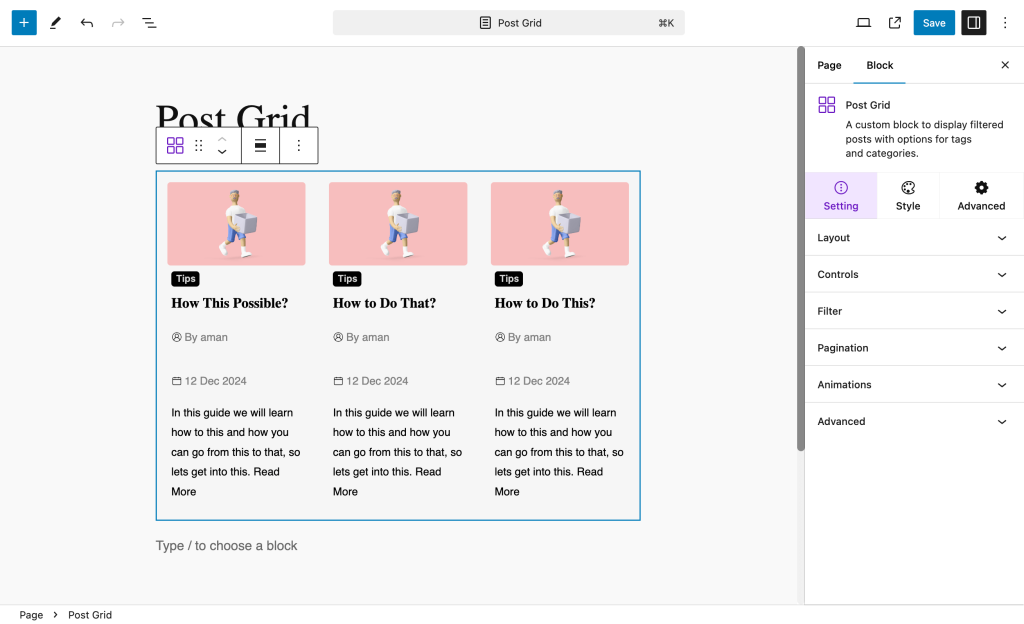Open Post Grid command via center title bar
This screenshot has height=624, width=1024.
point(509,22)
